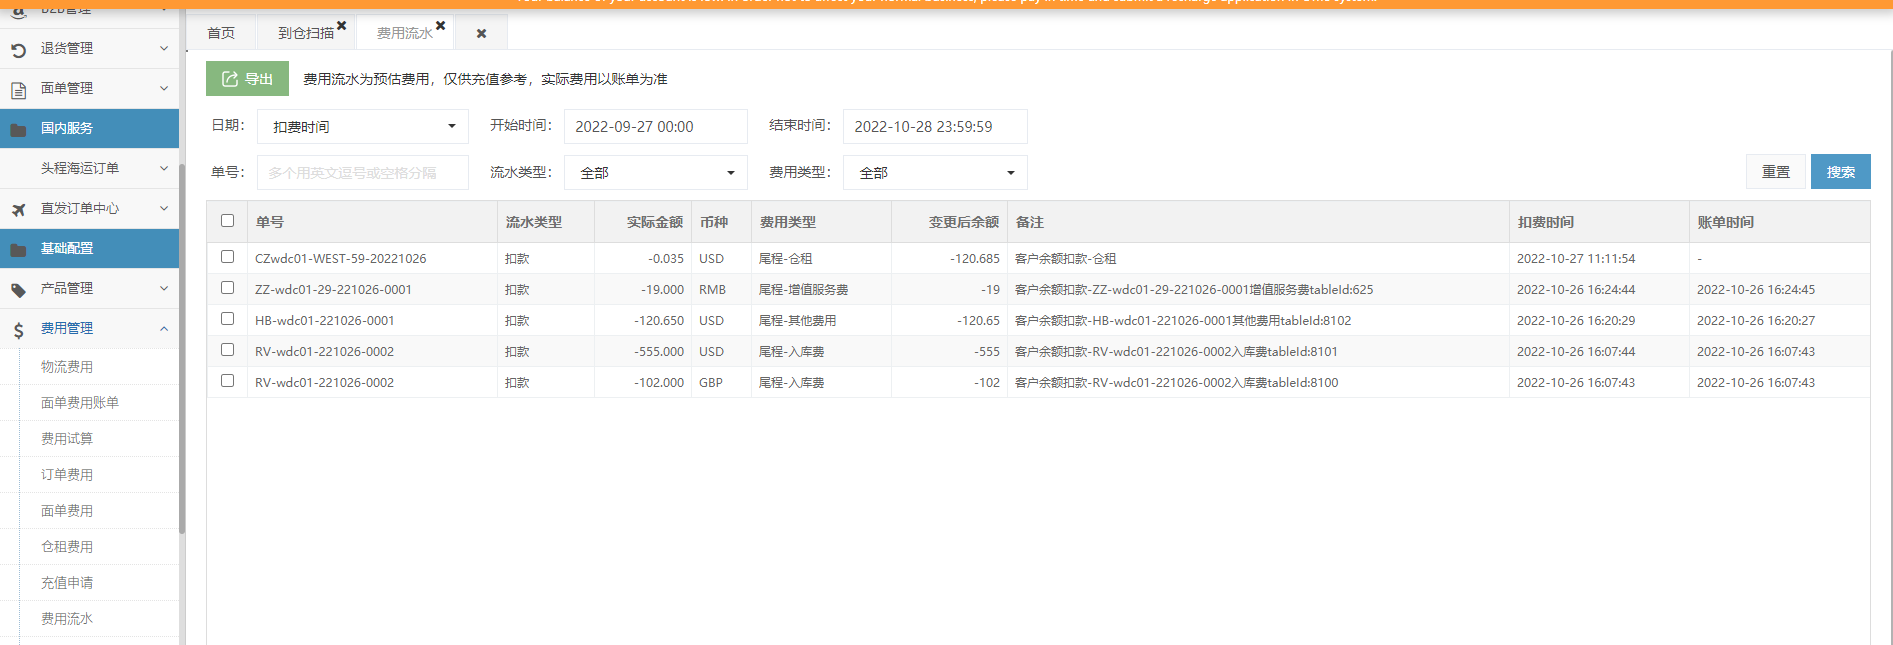The height and width of the screenshot is (645, 1893).
Task: Click the 结束时间 date field
Action: [x=935, y=127]
